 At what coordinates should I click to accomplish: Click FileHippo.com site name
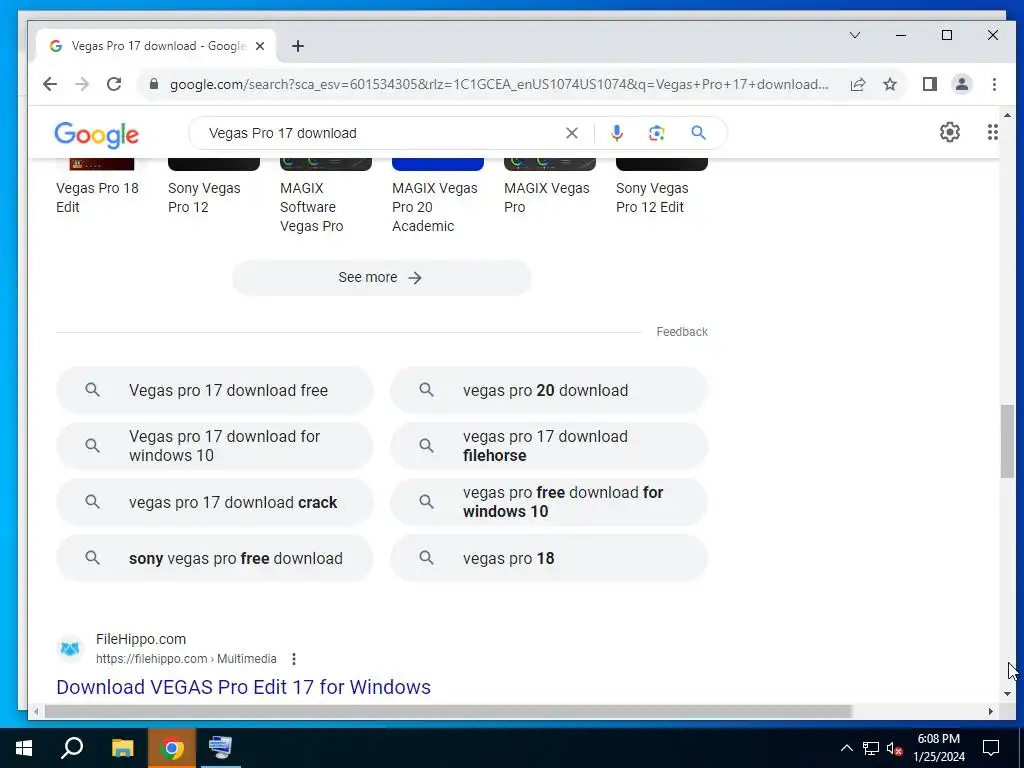click(141, 639)
